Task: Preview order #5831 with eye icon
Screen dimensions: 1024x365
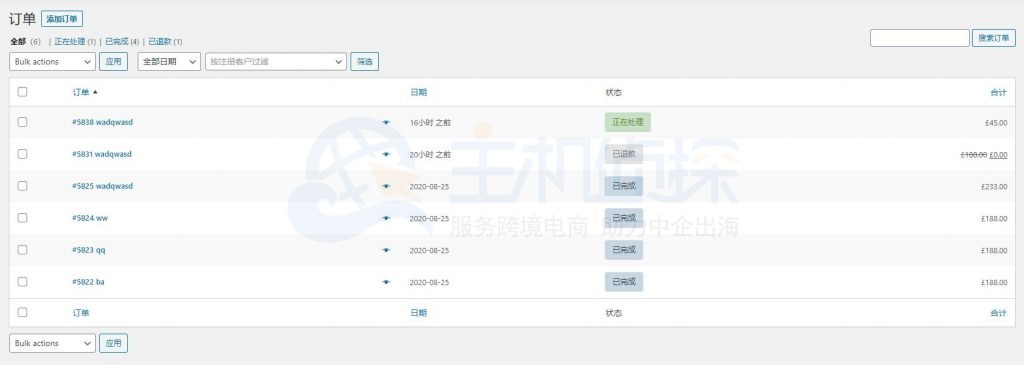Action: 386,154
